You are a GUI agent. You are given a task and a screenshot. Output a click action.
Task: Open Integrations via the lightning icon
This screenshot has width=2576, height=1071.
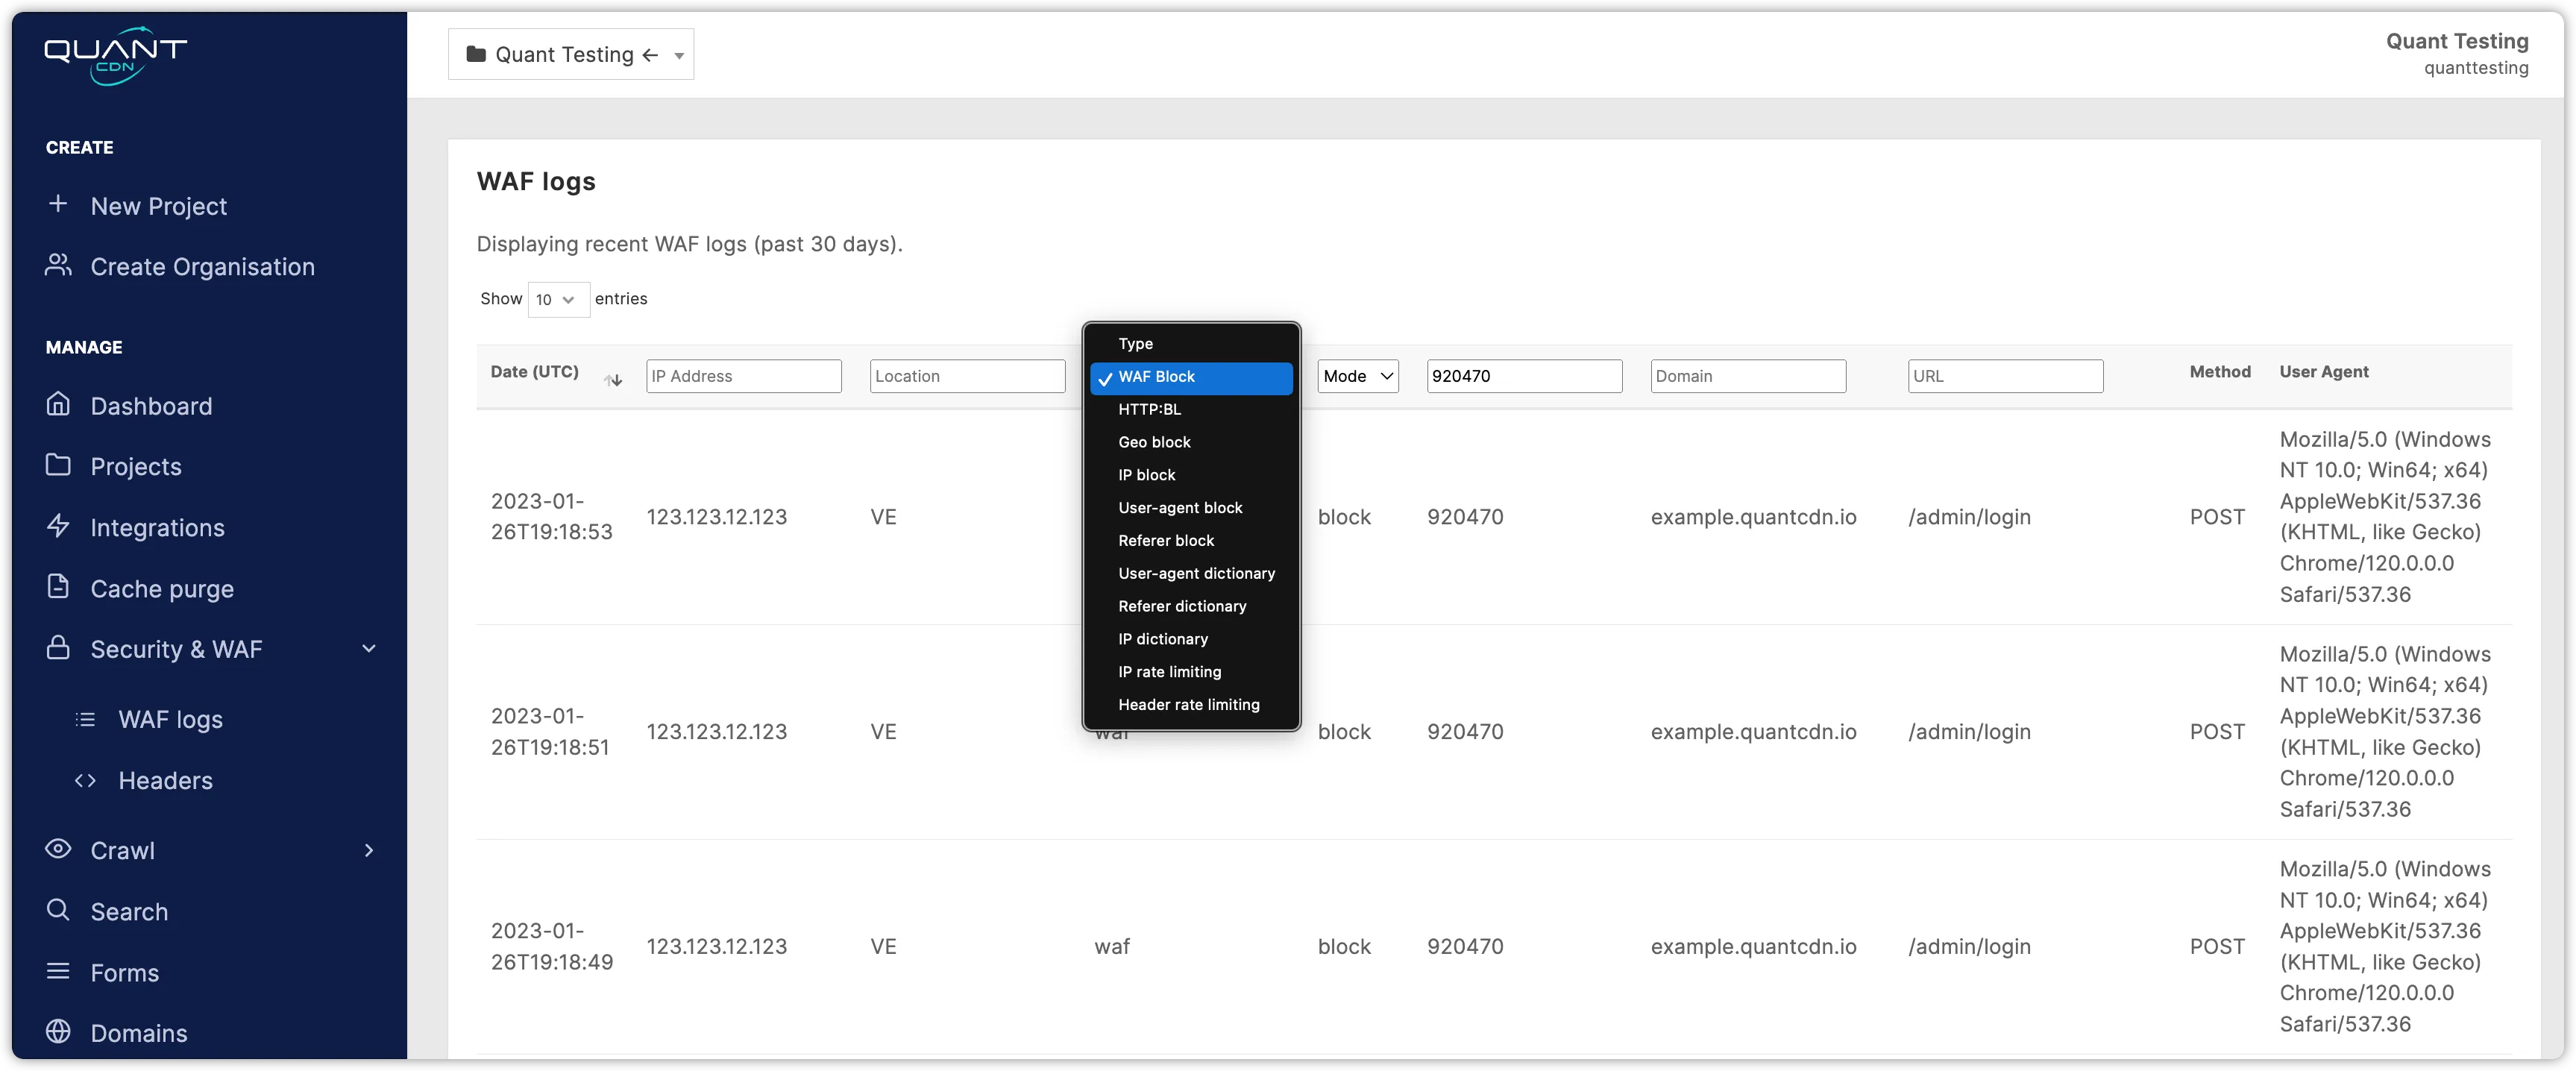tap(58, 527)
